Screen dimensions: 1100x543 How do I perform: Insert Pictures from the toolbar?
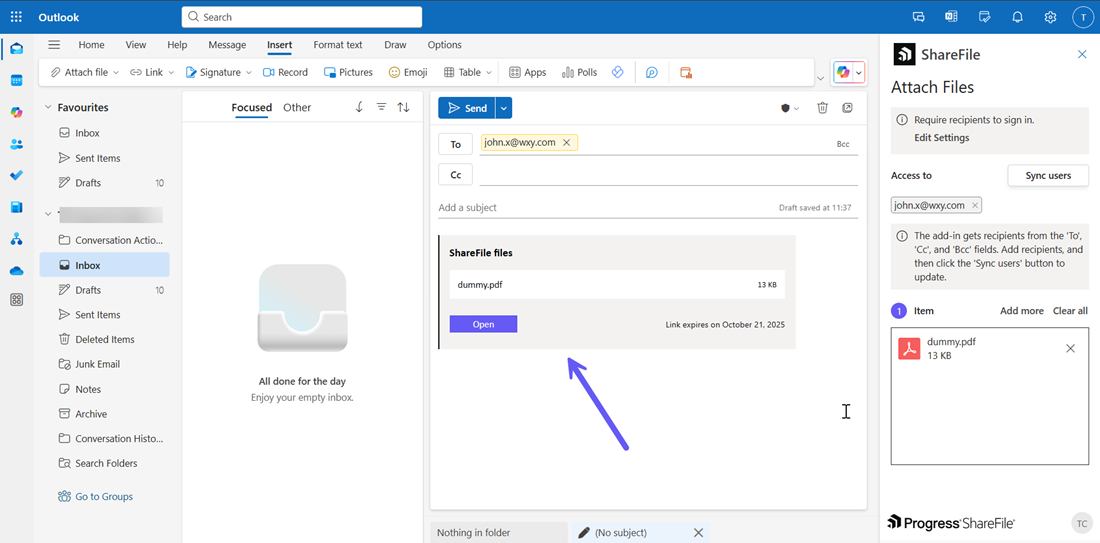tap(348, 72)
